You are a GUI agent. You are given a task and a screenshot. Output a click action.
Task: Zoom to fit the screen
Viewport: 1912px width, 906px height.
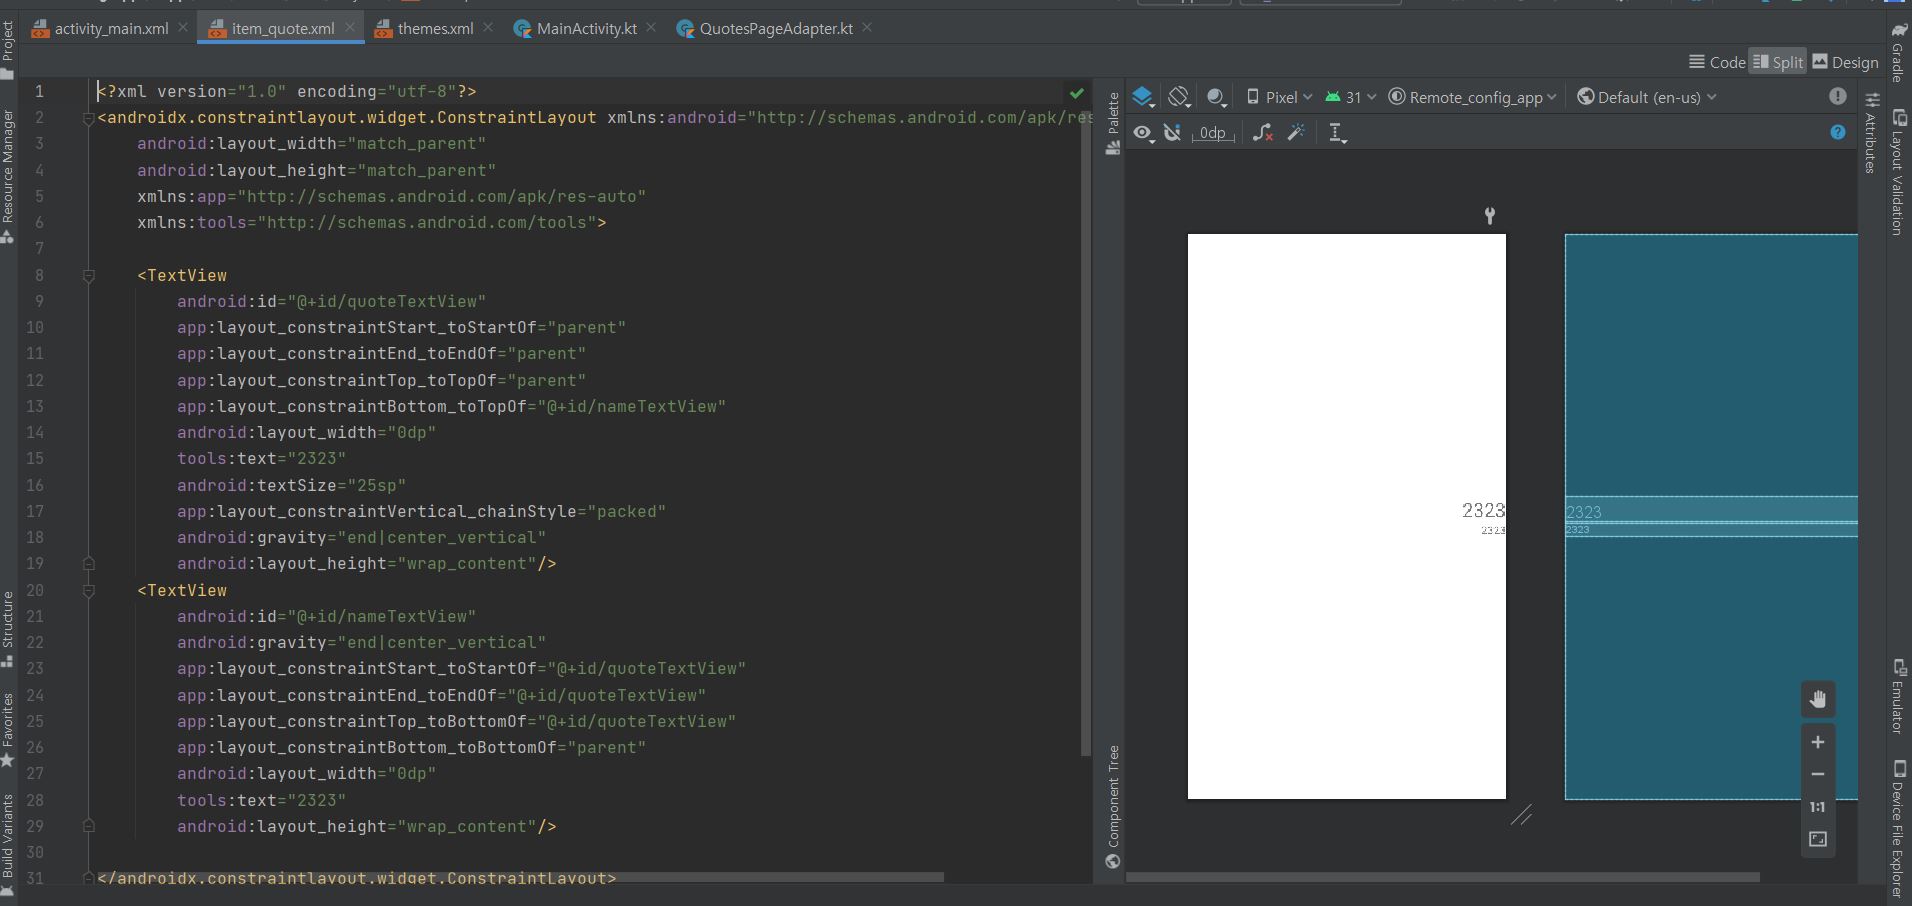[x=1818, y=839]
